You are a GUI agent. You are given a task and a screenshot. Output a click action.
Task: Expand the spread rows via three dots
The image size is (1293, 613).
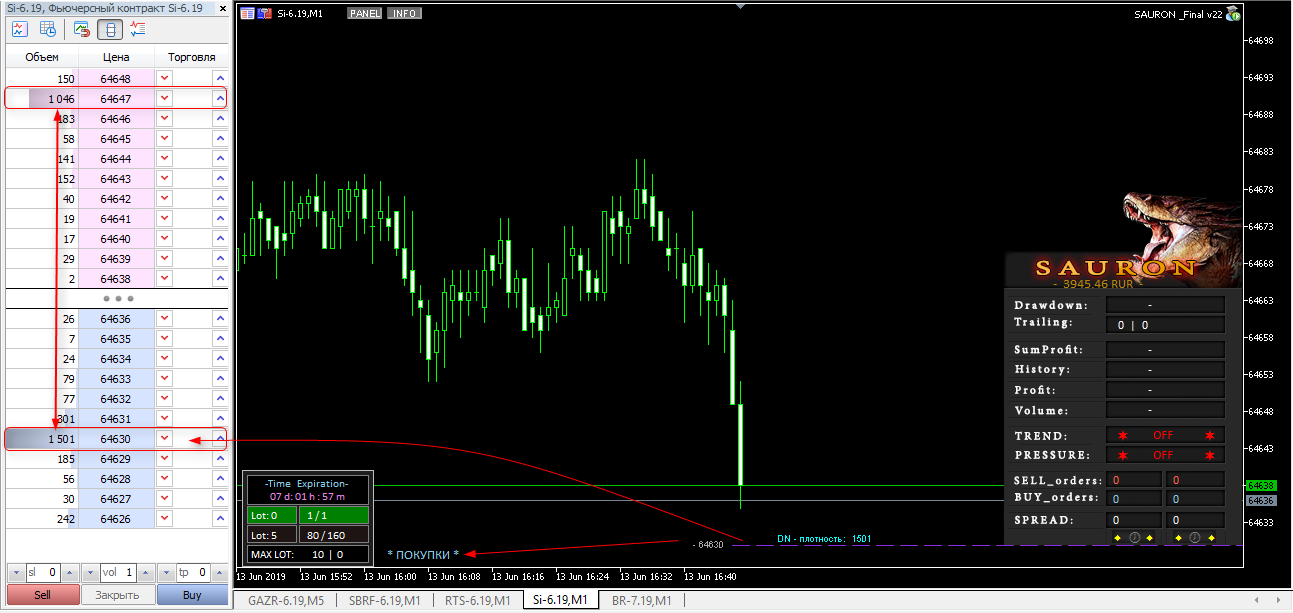point(117,298)
